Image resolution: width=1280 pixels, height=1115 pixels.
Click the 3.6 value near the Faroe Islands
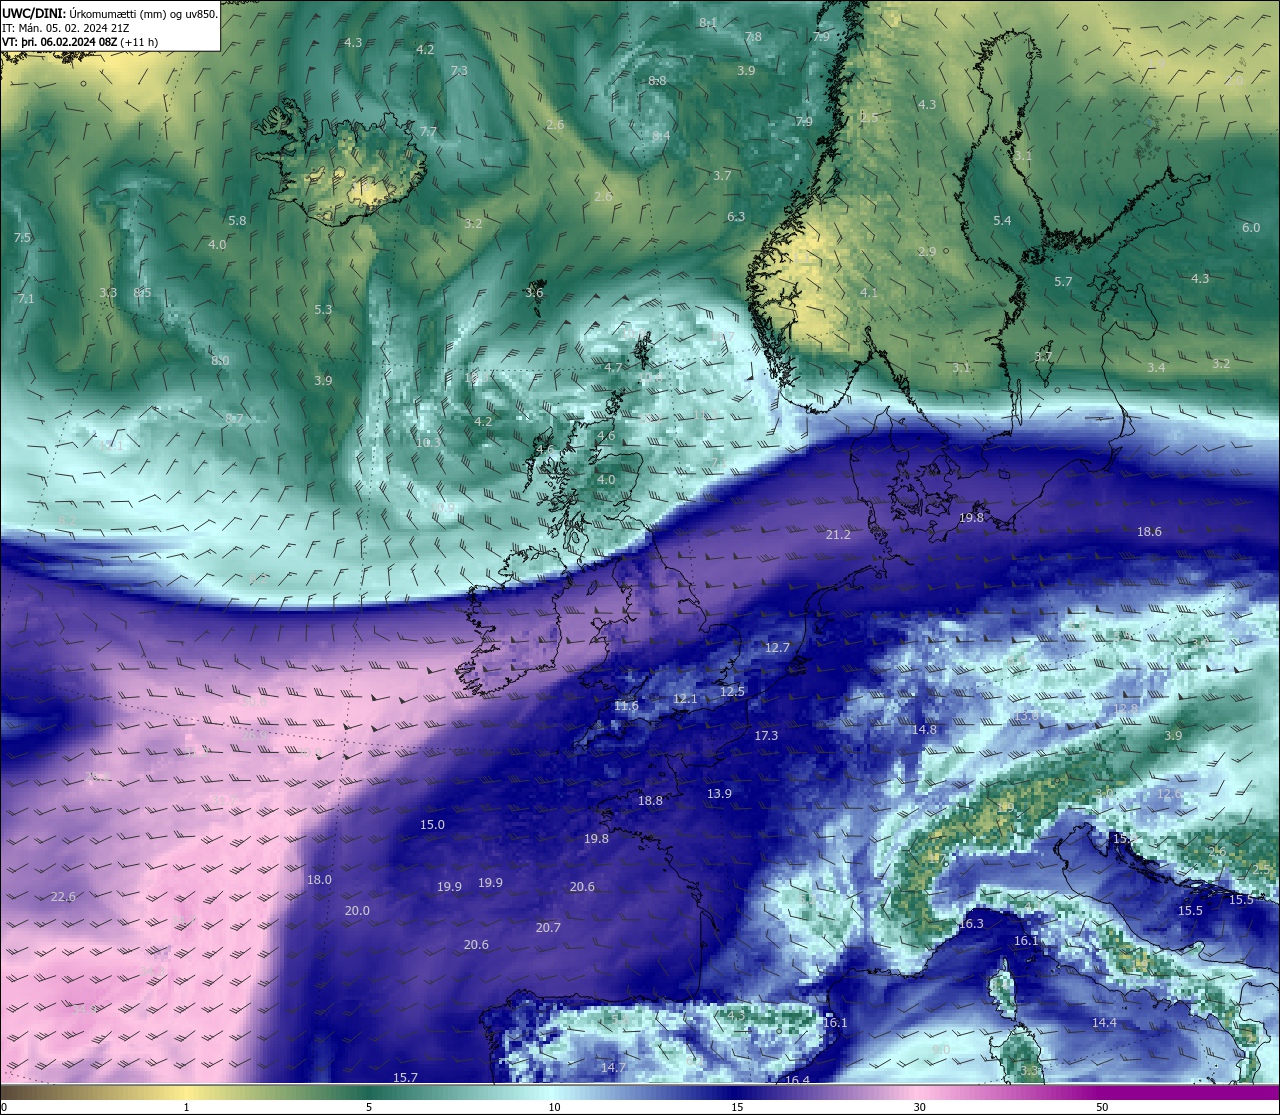tap(534, 293)
